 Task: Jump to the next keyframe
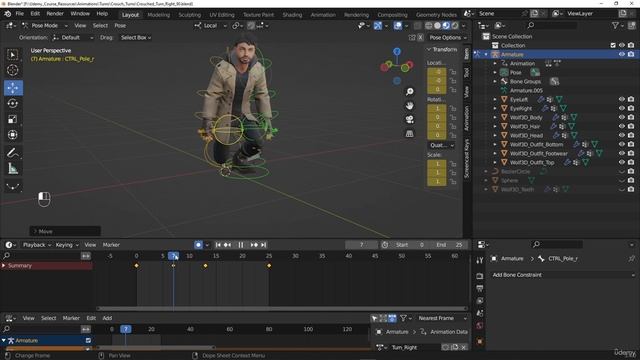pos(254,245)
